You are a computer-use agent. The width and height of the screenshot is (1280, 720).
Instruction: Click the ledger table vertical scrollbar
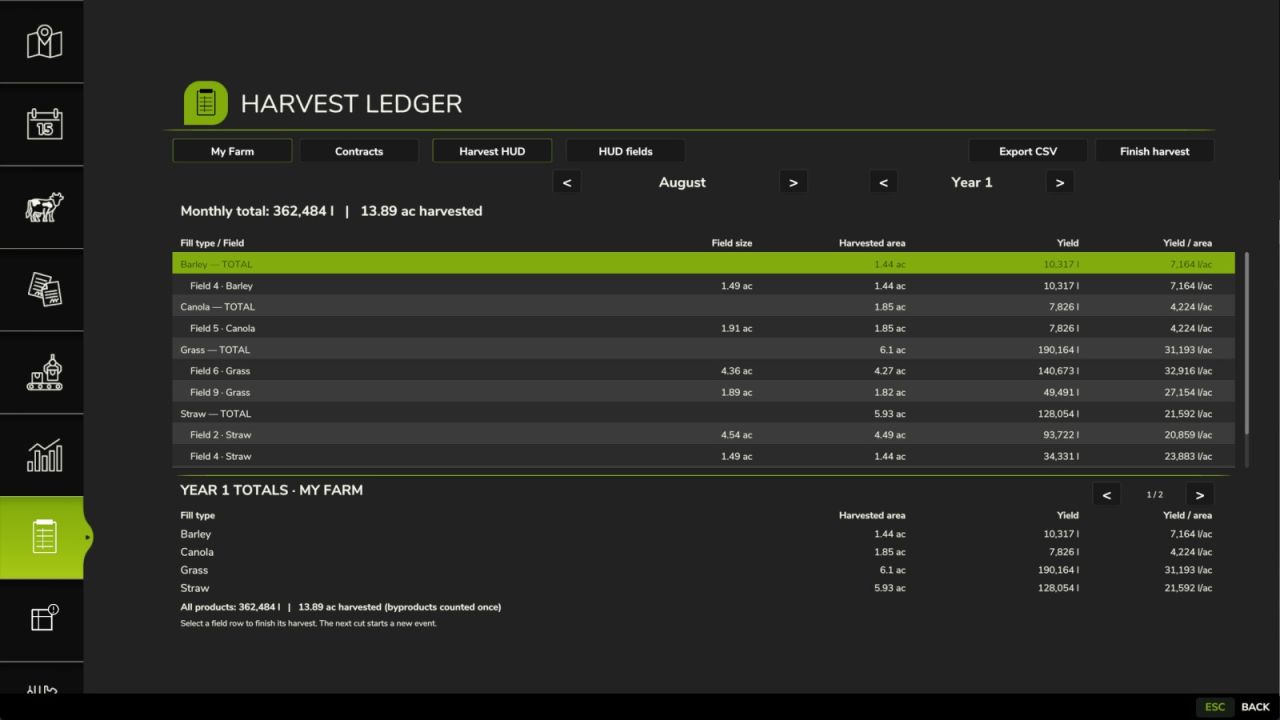click(x=1247, y=344)
